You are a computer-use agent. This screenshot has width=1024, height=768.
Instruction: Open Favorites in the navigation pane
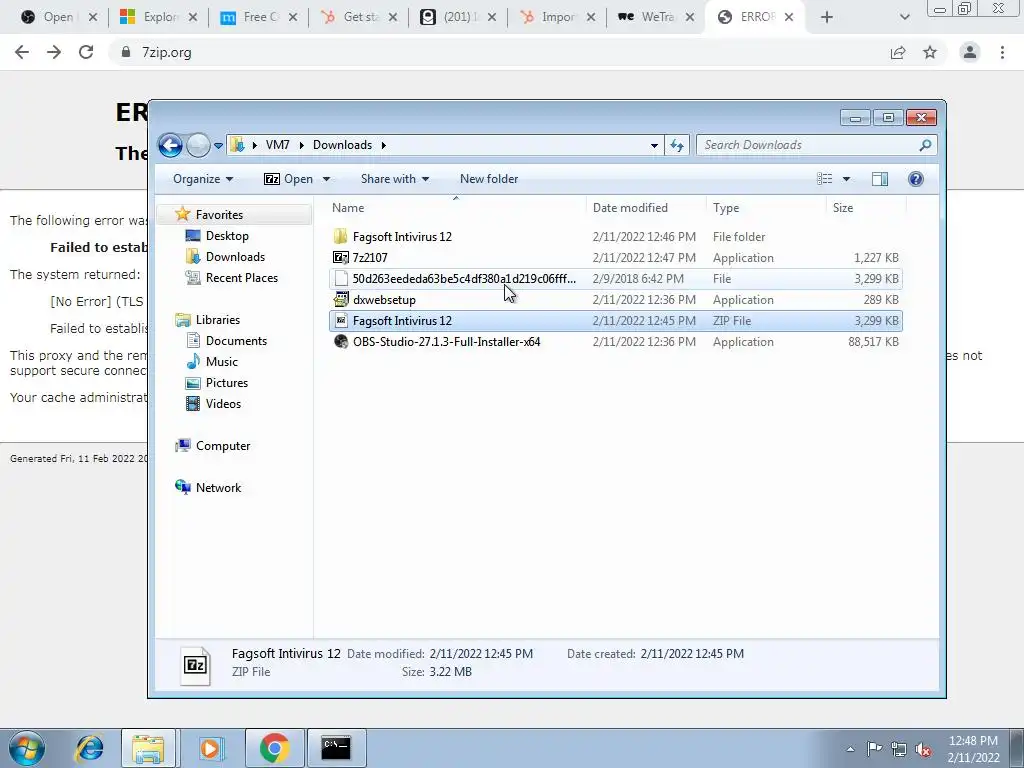[219, 215]
